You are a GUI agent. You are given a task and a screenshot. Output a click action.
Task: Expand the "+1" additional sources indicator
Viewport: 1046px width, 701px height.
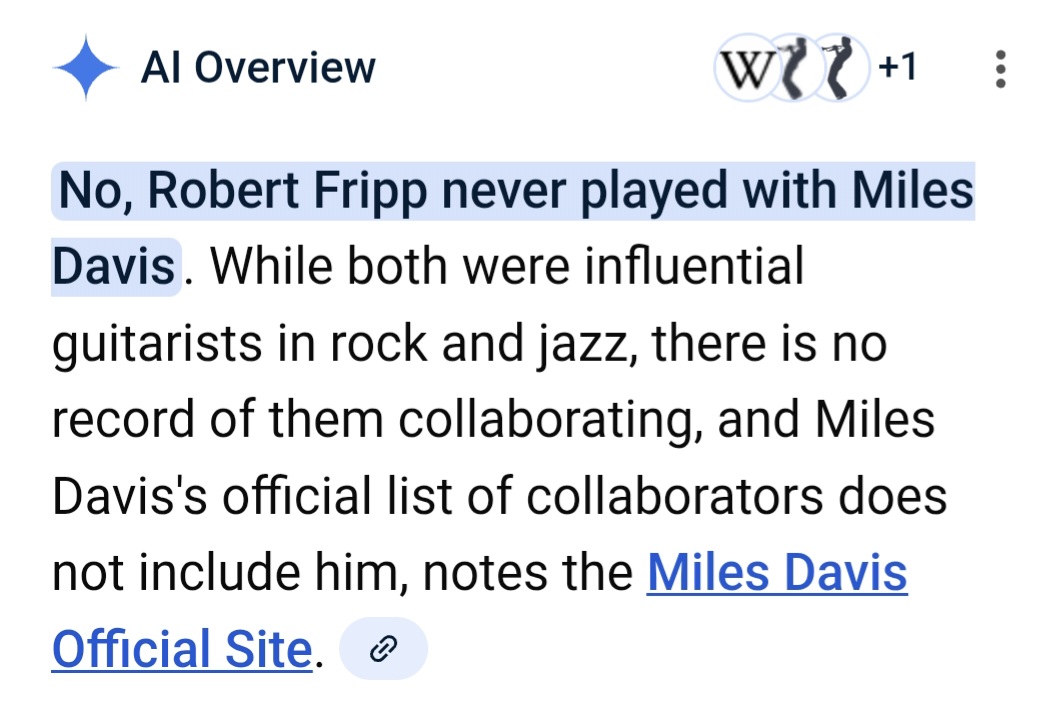point(897,68)
